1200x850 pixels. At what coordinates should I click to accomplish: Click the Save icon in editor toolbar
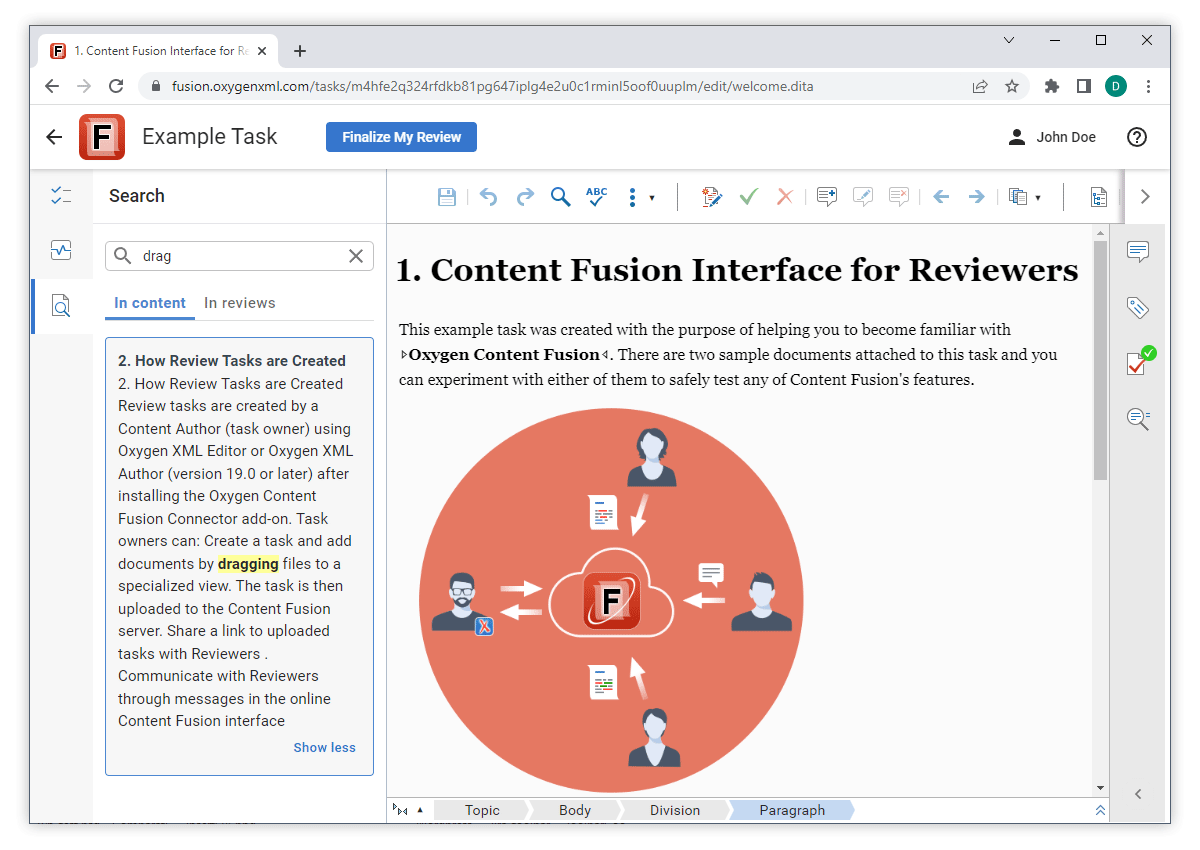coord(447,197)
